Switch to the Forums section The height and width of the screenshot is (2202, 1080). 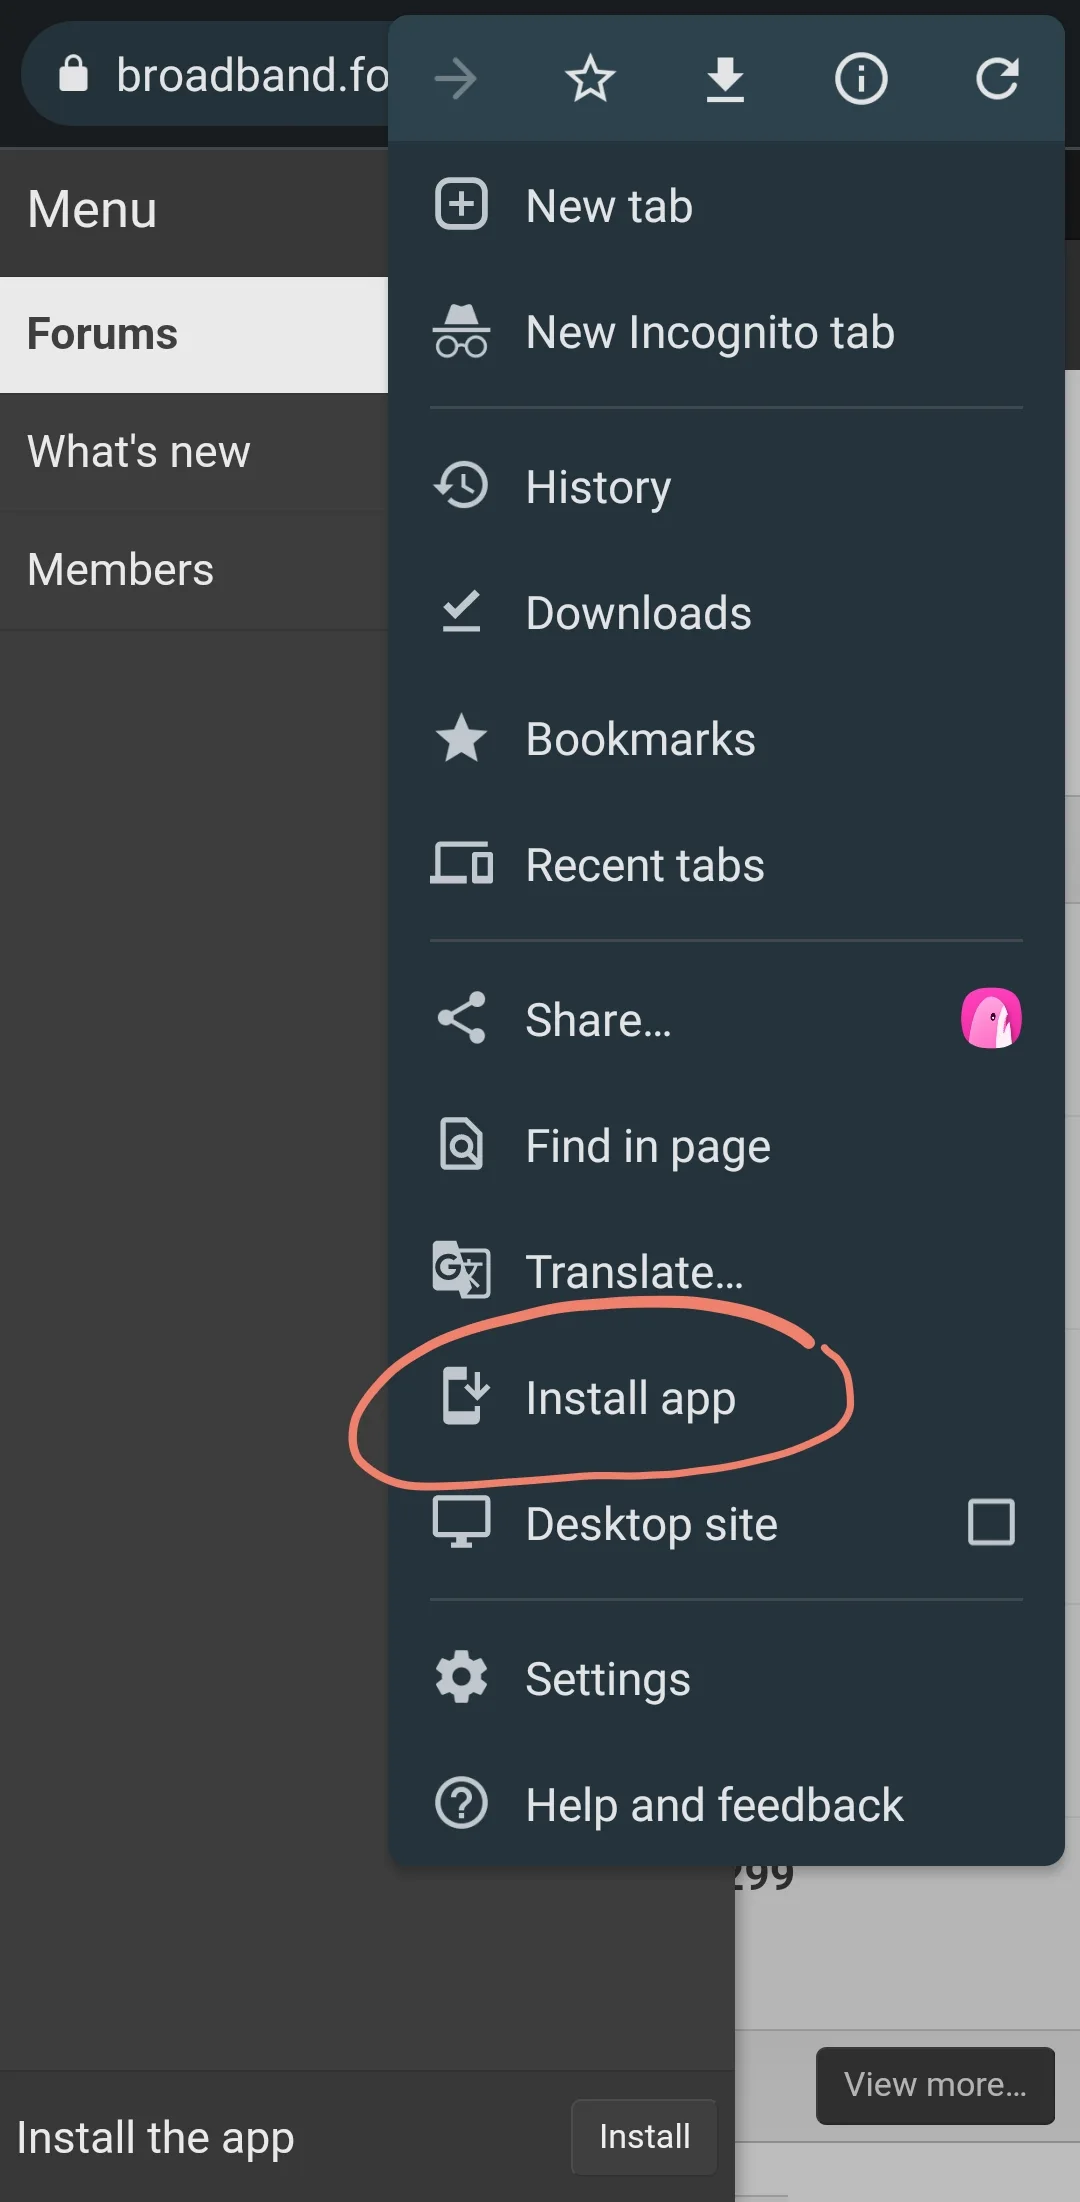pos(101,334)
